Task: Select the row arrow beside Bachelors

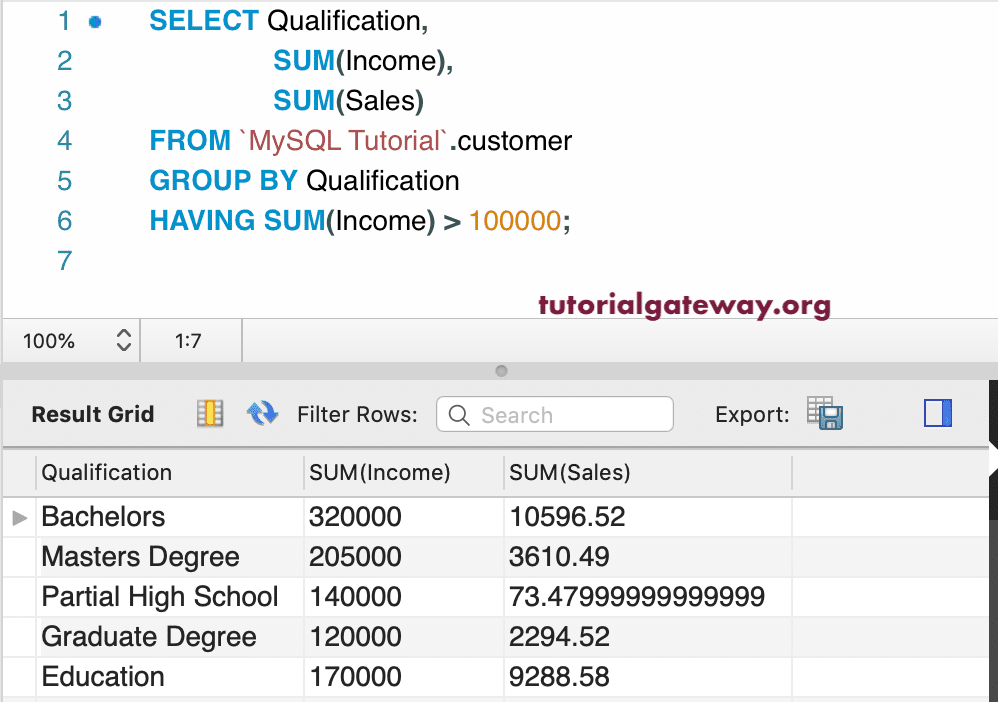Action: coord(19,517)
